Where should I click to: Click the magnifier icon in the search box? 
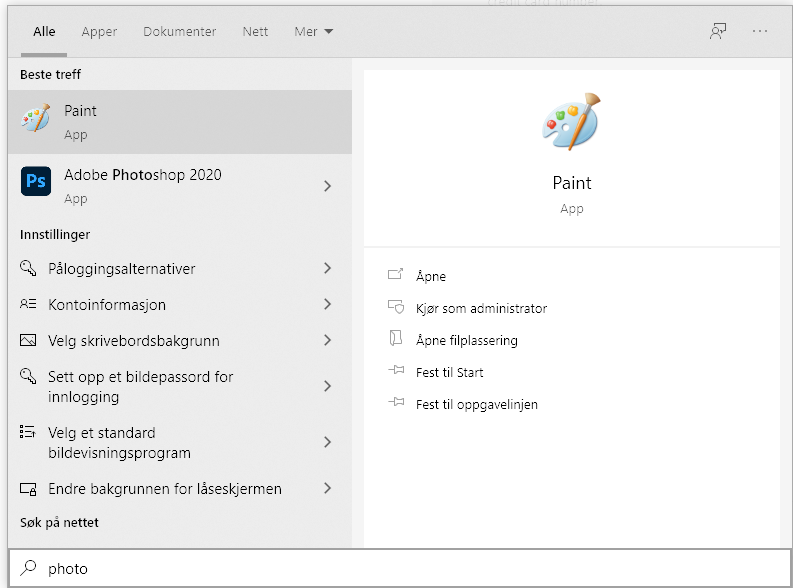pos(28,568)
